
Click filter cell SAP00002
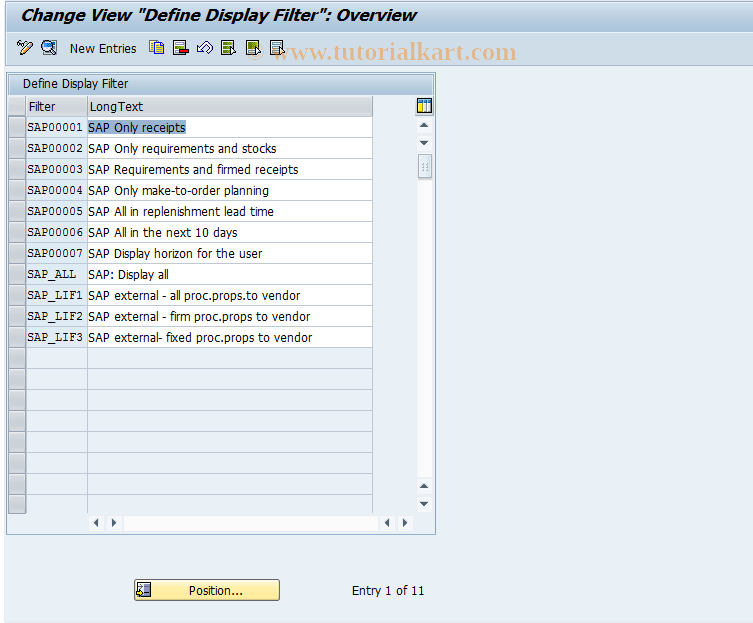(x=57, y=148)
